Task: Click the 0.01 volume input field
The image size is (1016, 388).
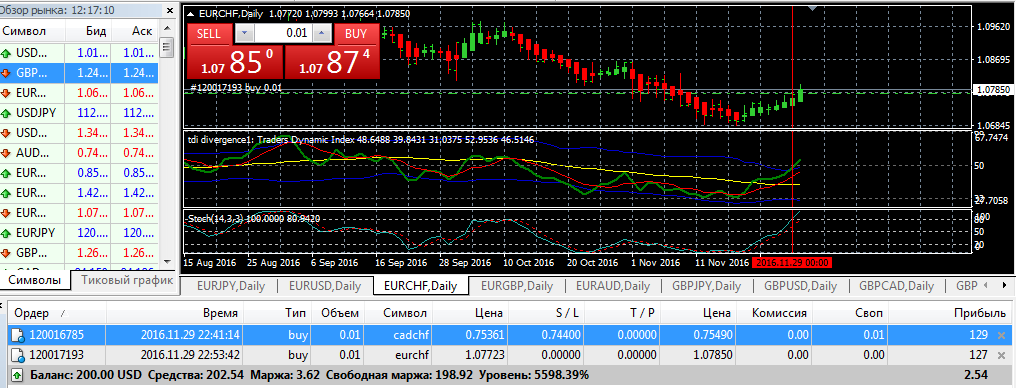Action: (284, 33)
